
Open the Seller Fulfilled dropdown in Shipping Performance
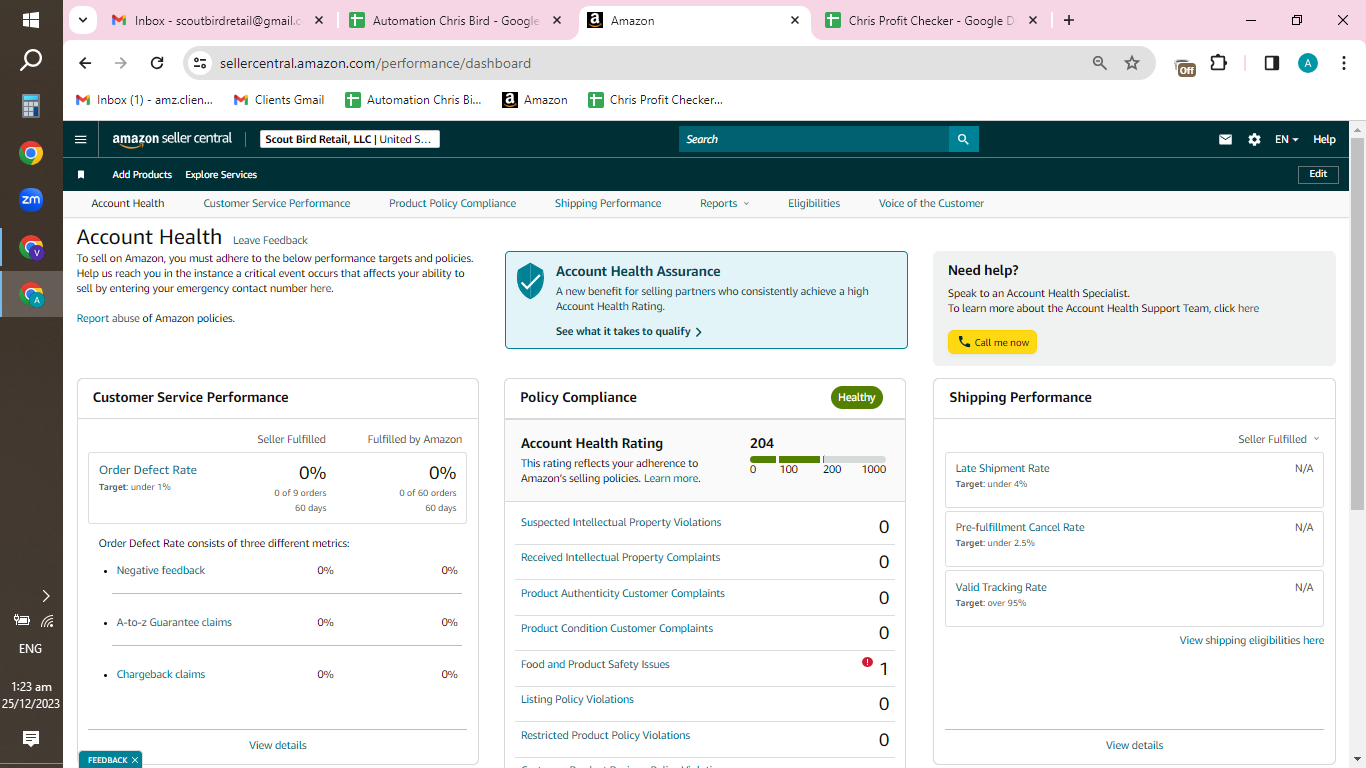click(x=1278, y=439)
